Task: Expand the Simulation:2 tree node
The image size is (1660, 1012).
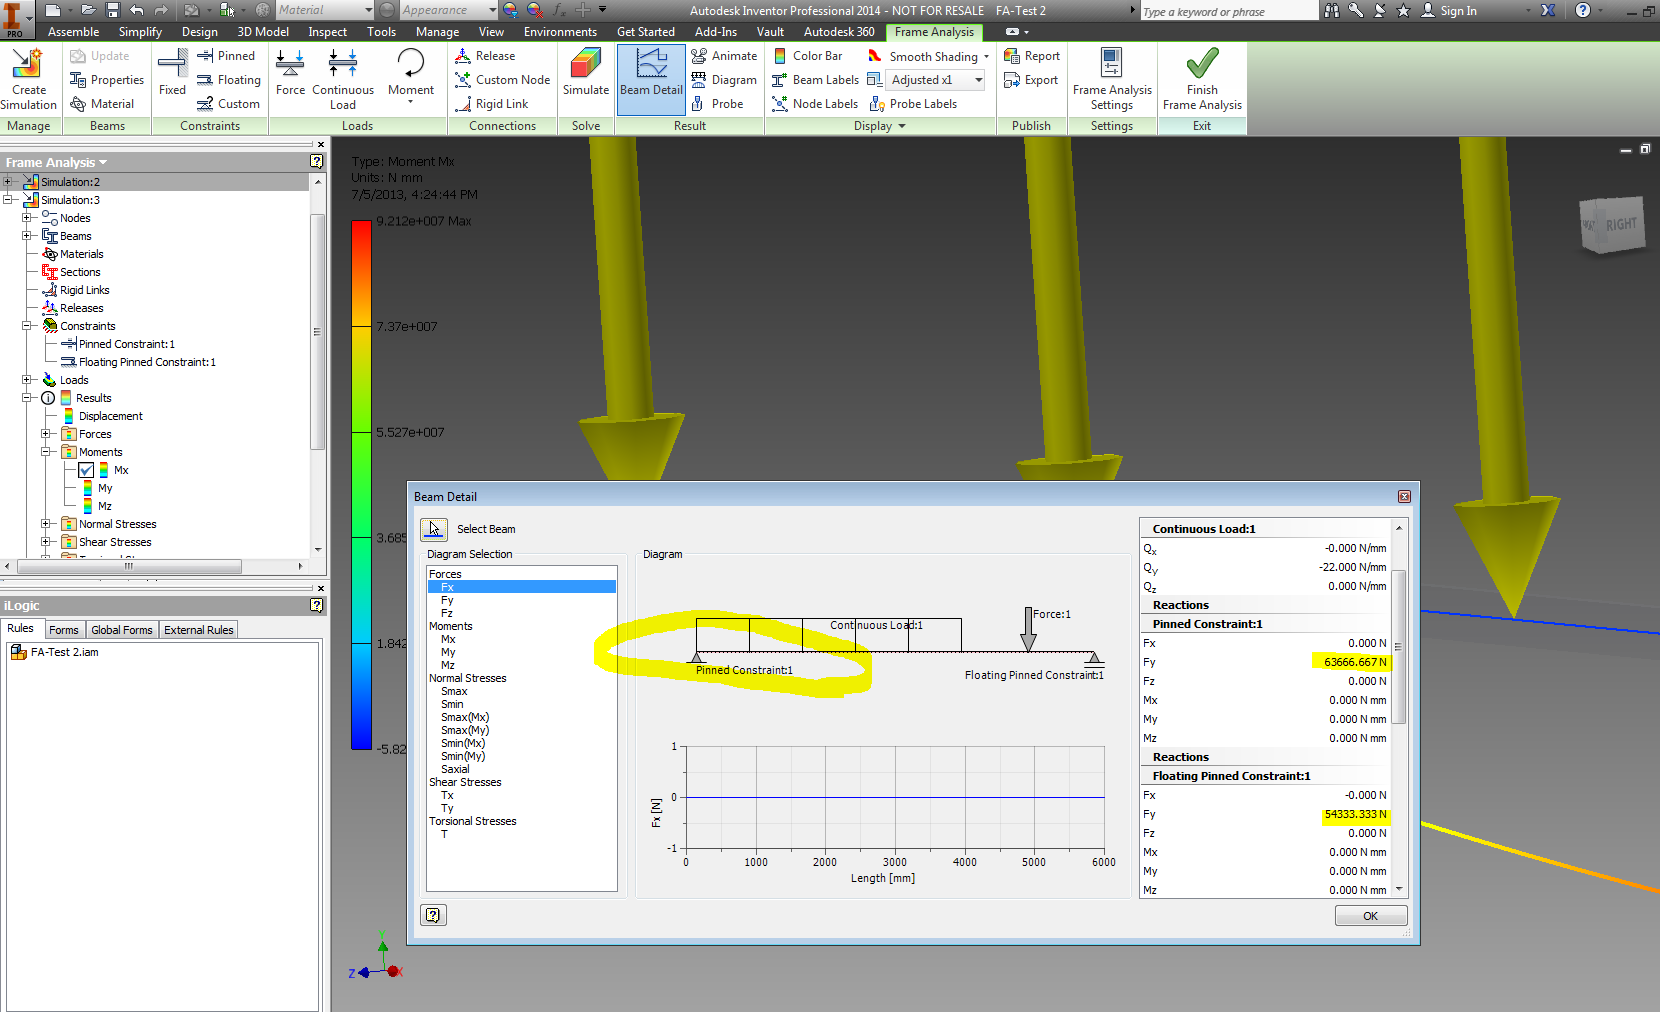Action: 9,181
